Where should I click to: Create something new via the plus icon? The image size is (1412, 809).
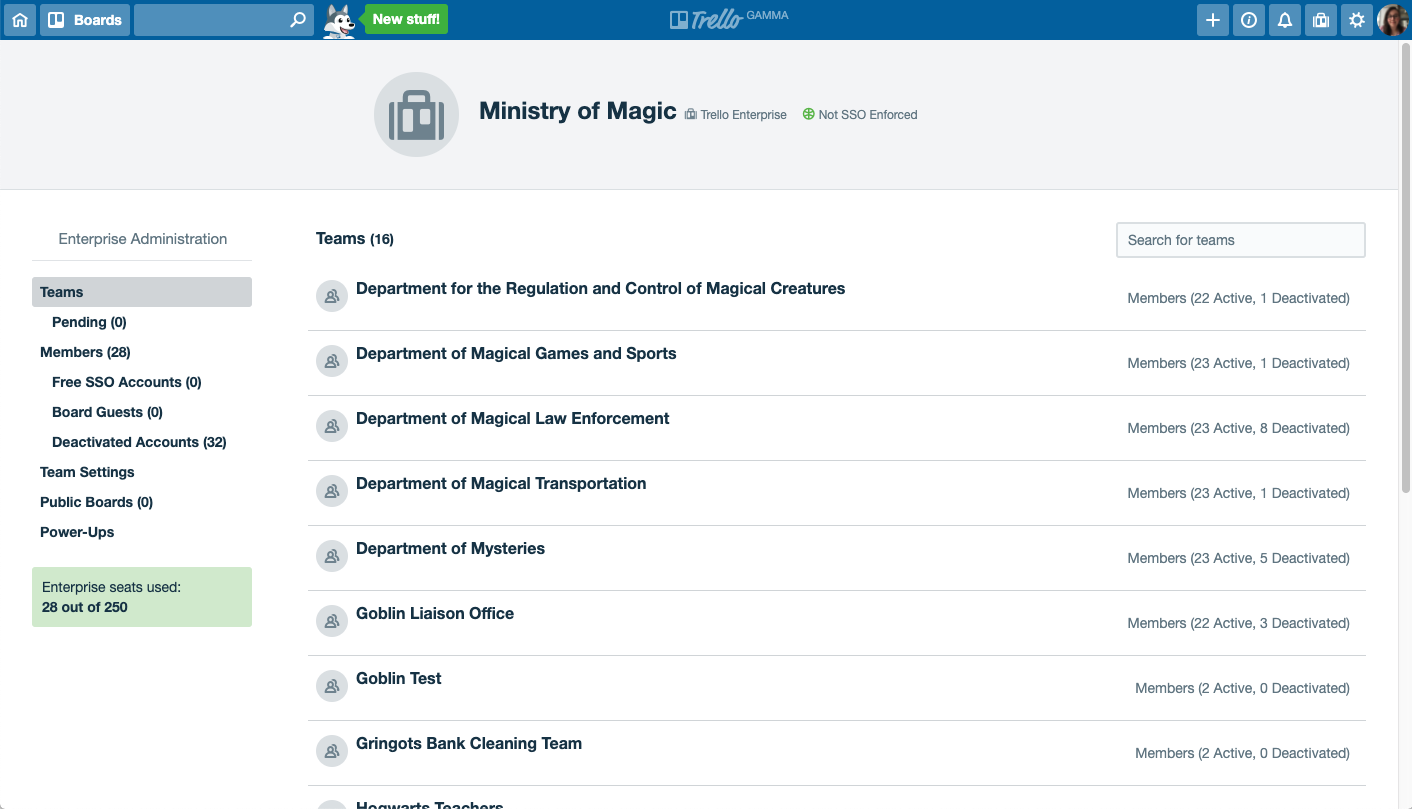tap(1212, 19)
